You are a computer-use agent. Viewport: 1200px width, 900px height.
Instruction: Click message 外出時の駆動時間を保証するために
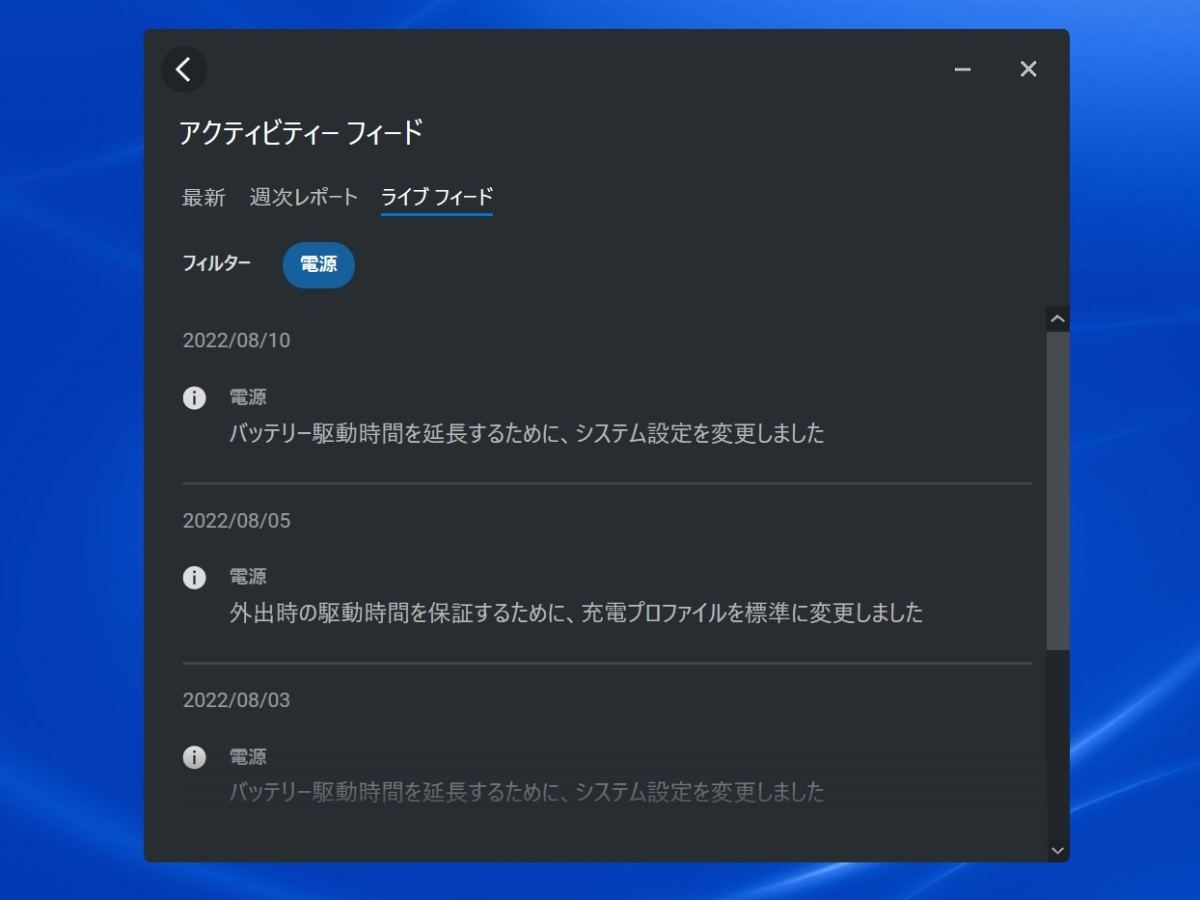click(576, 612)
